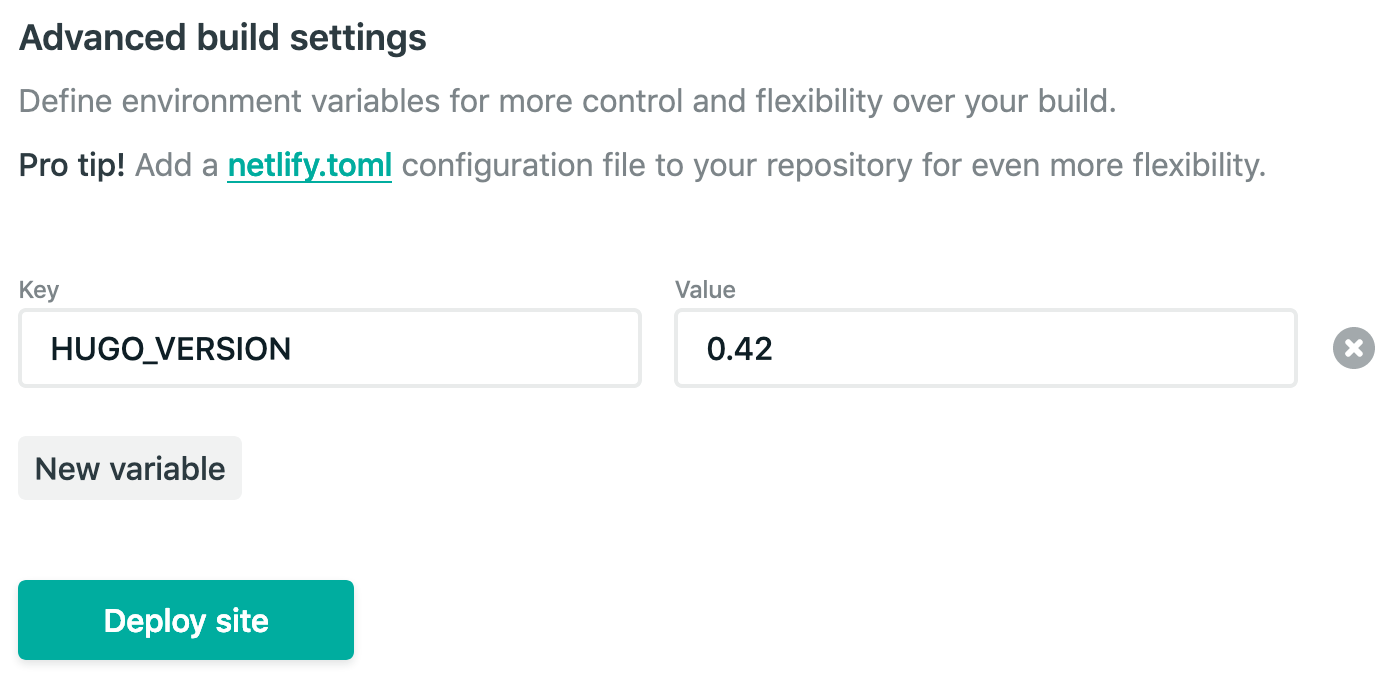Click the Value field label
This screenshot has width=1400, height=690.
[705, 290]
